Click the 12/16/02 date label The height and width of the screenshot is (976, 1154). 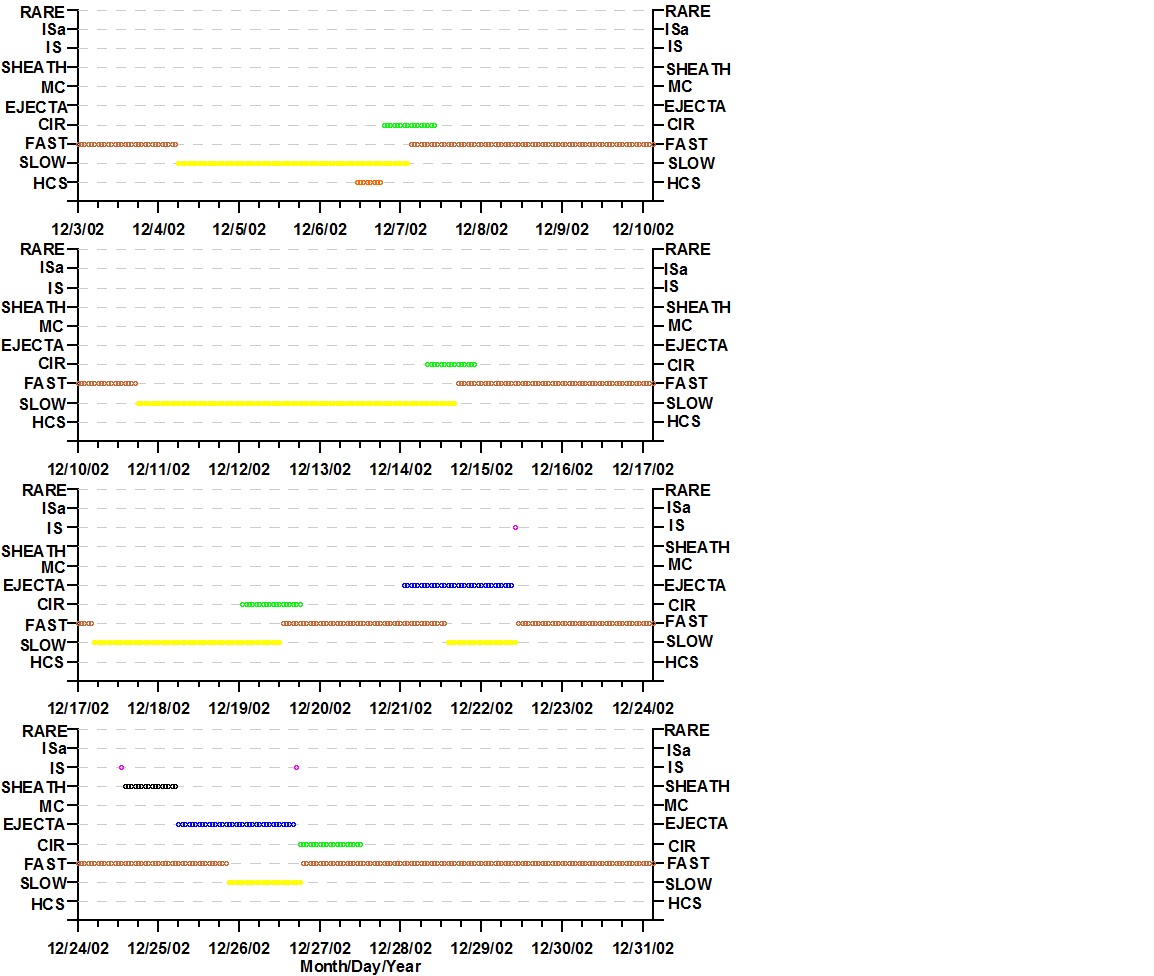562,470
